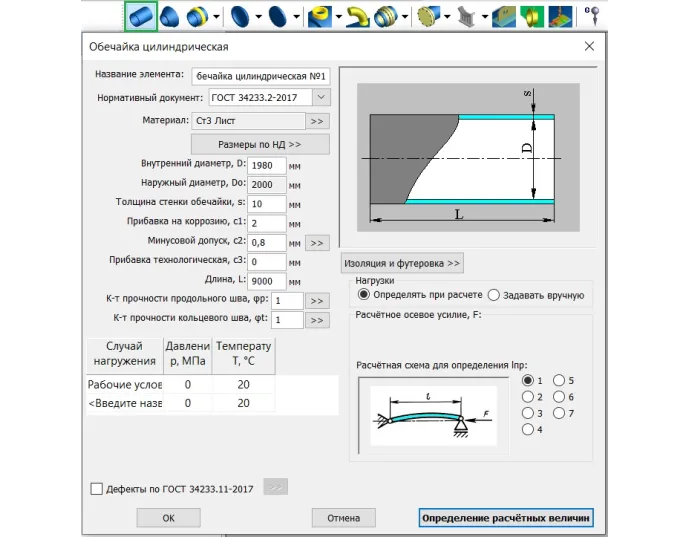
Task: Add a pipe elbow bend element
Action: [x=358, y=15]
